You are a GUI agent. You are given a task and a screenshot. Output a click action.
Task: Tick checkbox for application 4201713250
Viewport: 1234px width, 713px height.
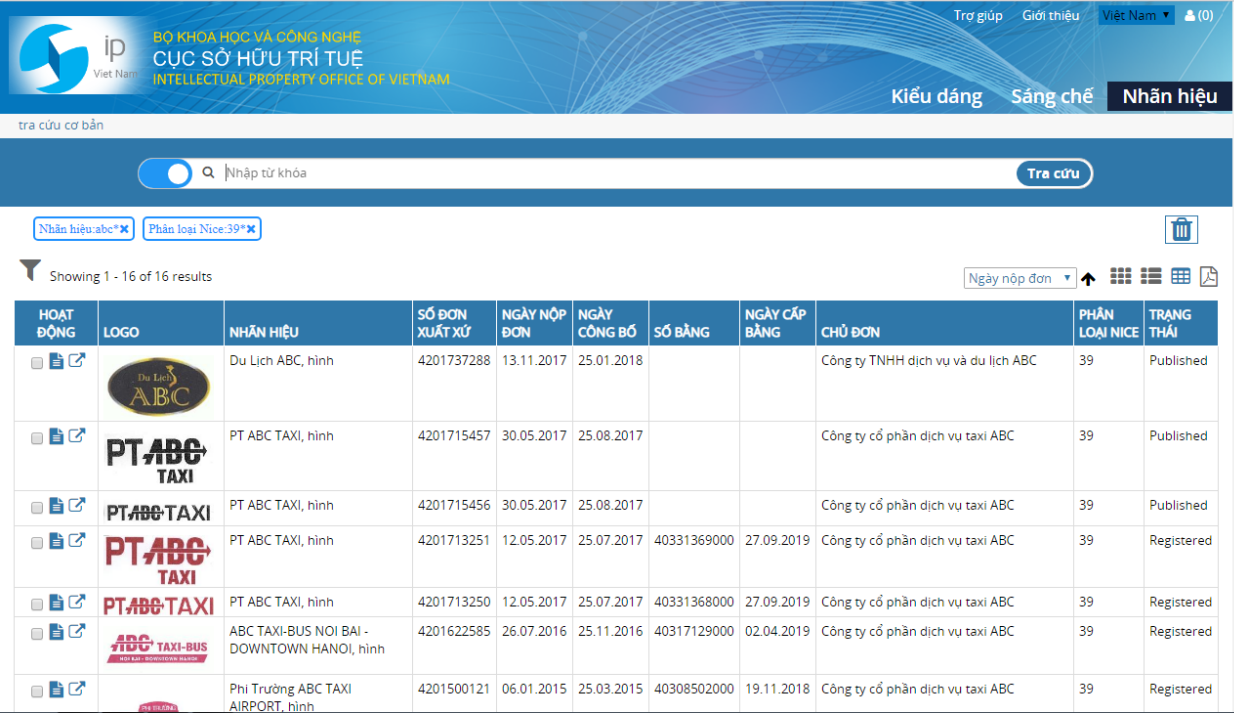pyautogui.click(x=37, y=604)
